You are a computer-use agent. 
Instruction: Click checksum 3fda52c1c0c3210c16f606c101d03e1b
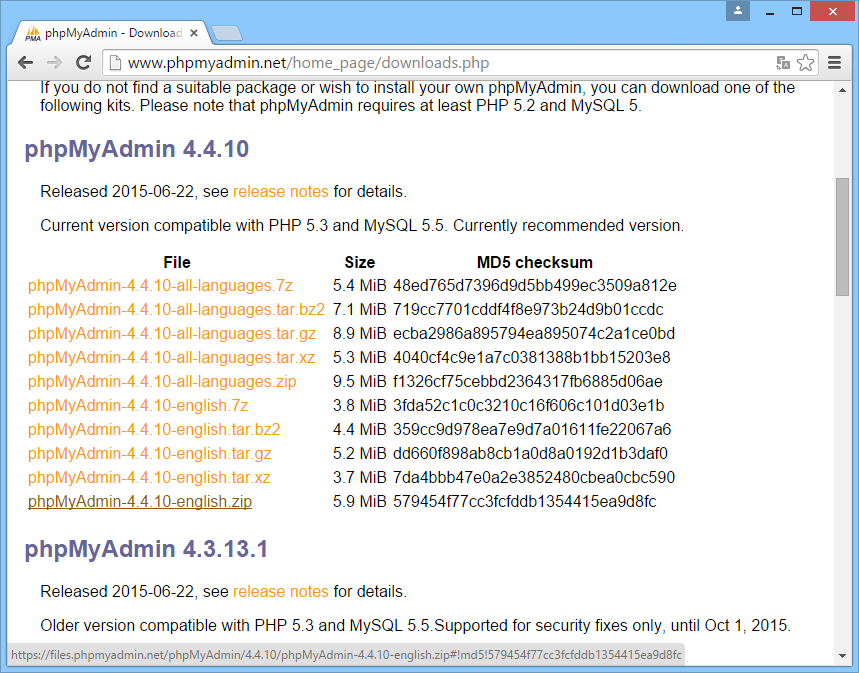click(x=529, y=406)
